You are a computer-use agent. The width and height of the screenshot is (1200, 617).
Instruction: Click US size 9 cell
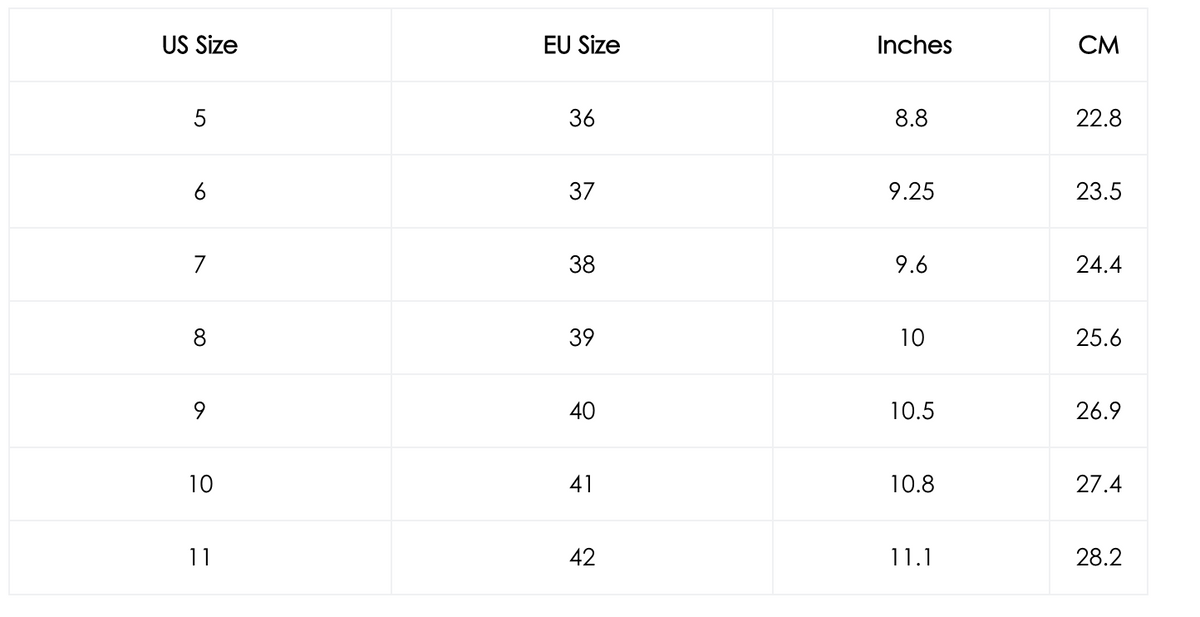(200, 411)
